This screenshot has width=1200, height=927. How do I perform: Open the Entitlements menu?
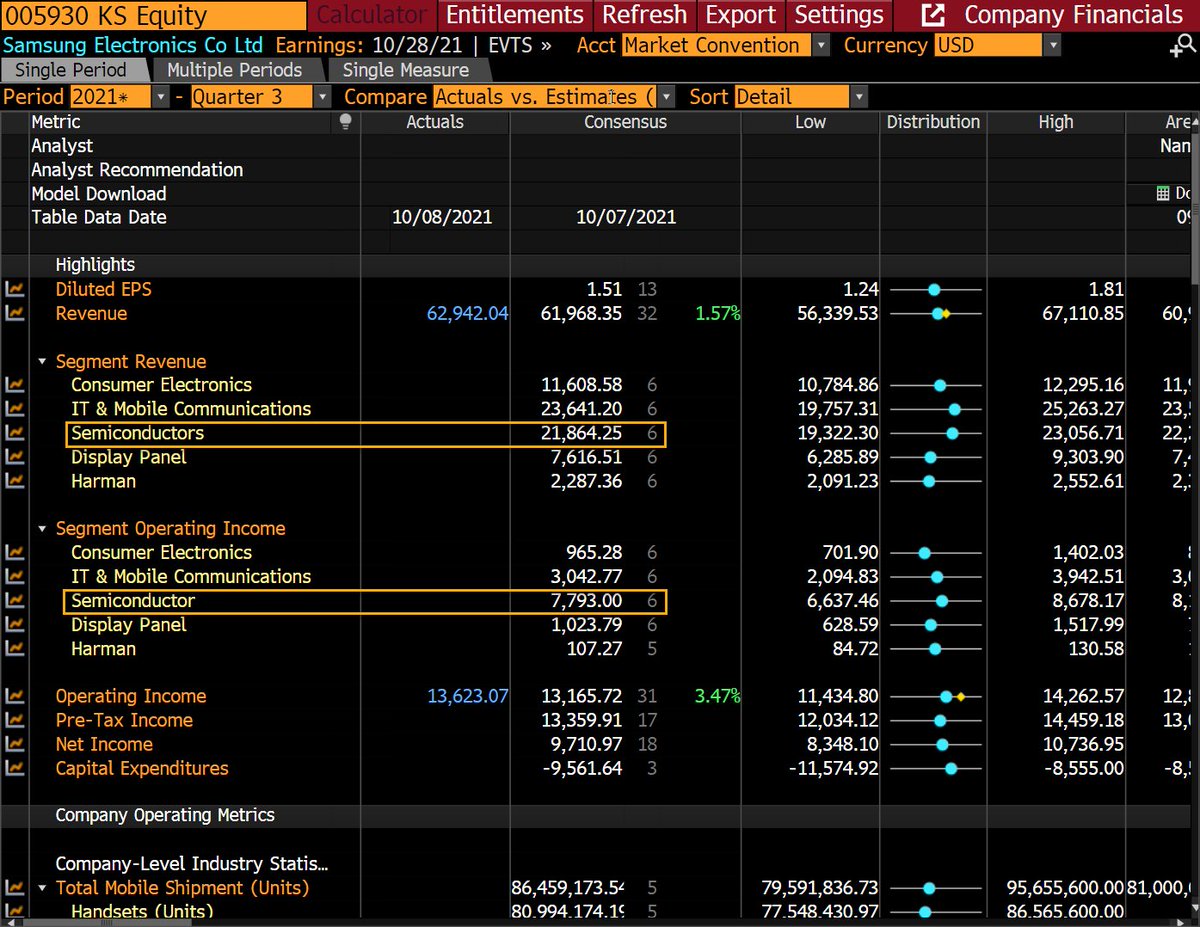515,15
